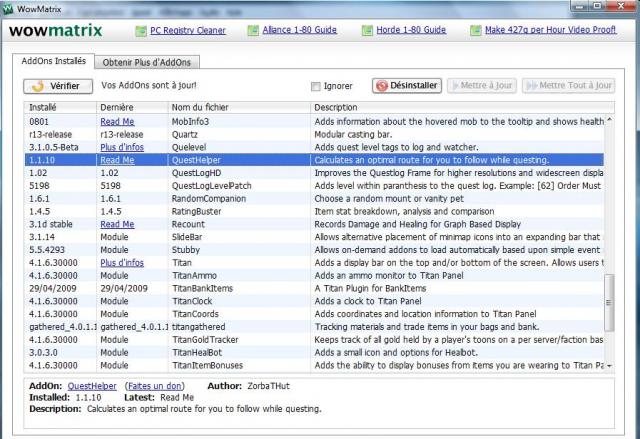Open Plus d'infos link for Quelevel

[x=122, y=147]
